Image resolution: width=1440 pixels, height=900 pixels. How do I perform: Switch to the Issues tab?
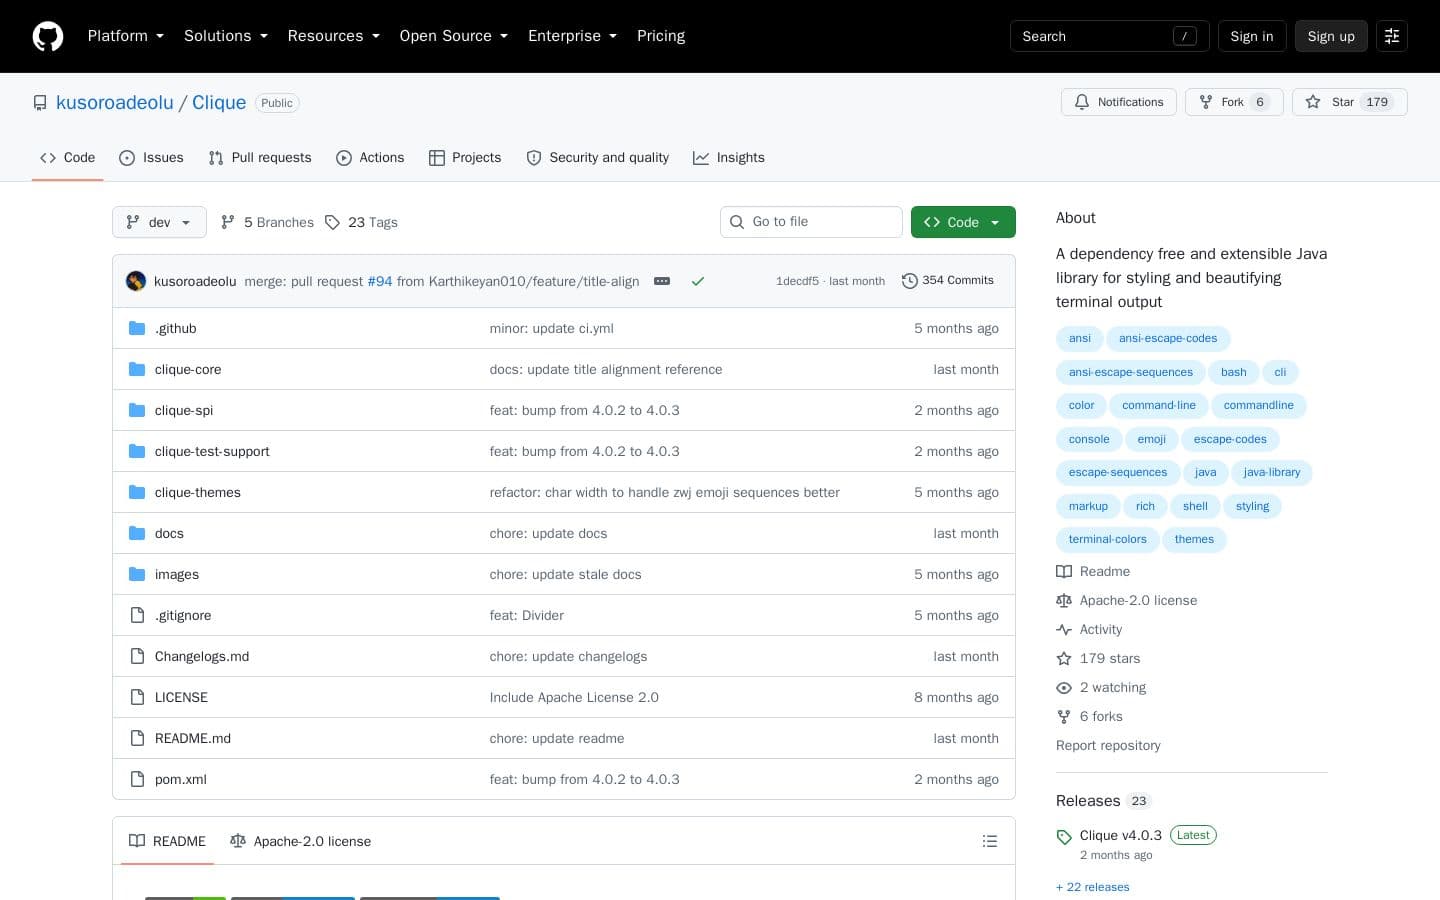tap(151, 158)
